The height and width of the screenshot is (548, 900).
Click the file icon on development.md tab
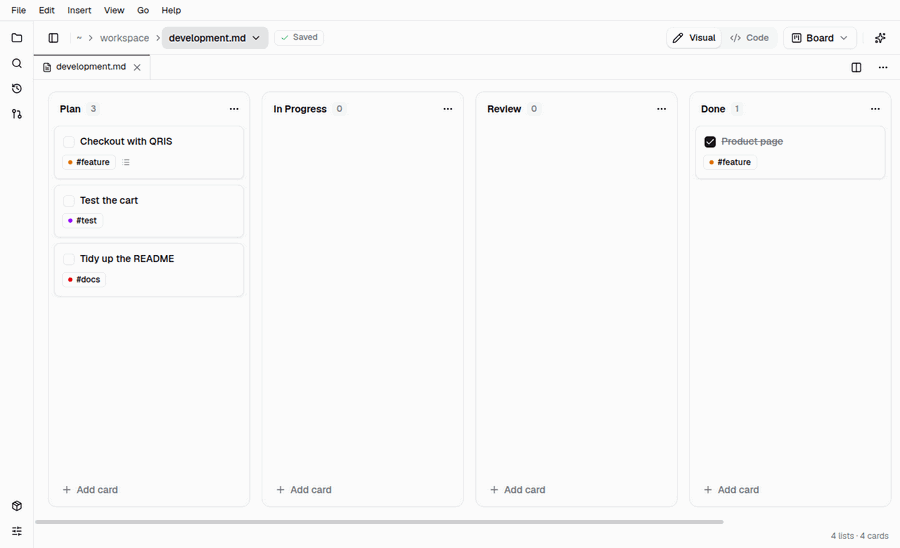click(47, 67)
